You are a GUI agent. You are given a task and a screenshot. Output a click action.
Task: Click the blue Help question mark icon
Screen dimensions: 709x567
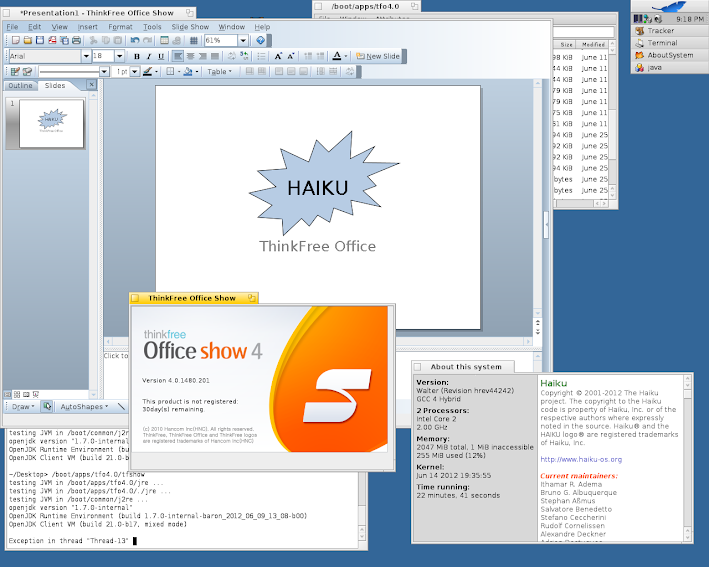[x=260, y=40]
